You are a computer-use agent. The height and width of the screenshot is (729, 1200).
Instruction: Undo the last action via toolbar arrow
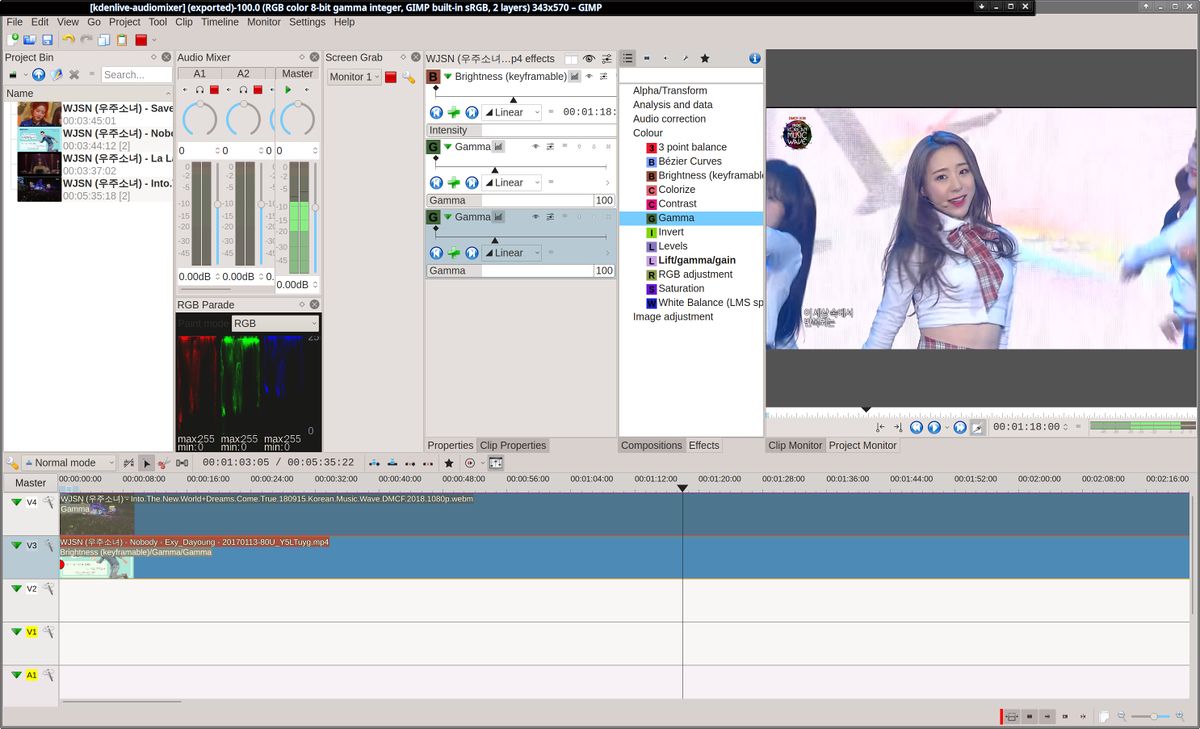click(68, 40)
